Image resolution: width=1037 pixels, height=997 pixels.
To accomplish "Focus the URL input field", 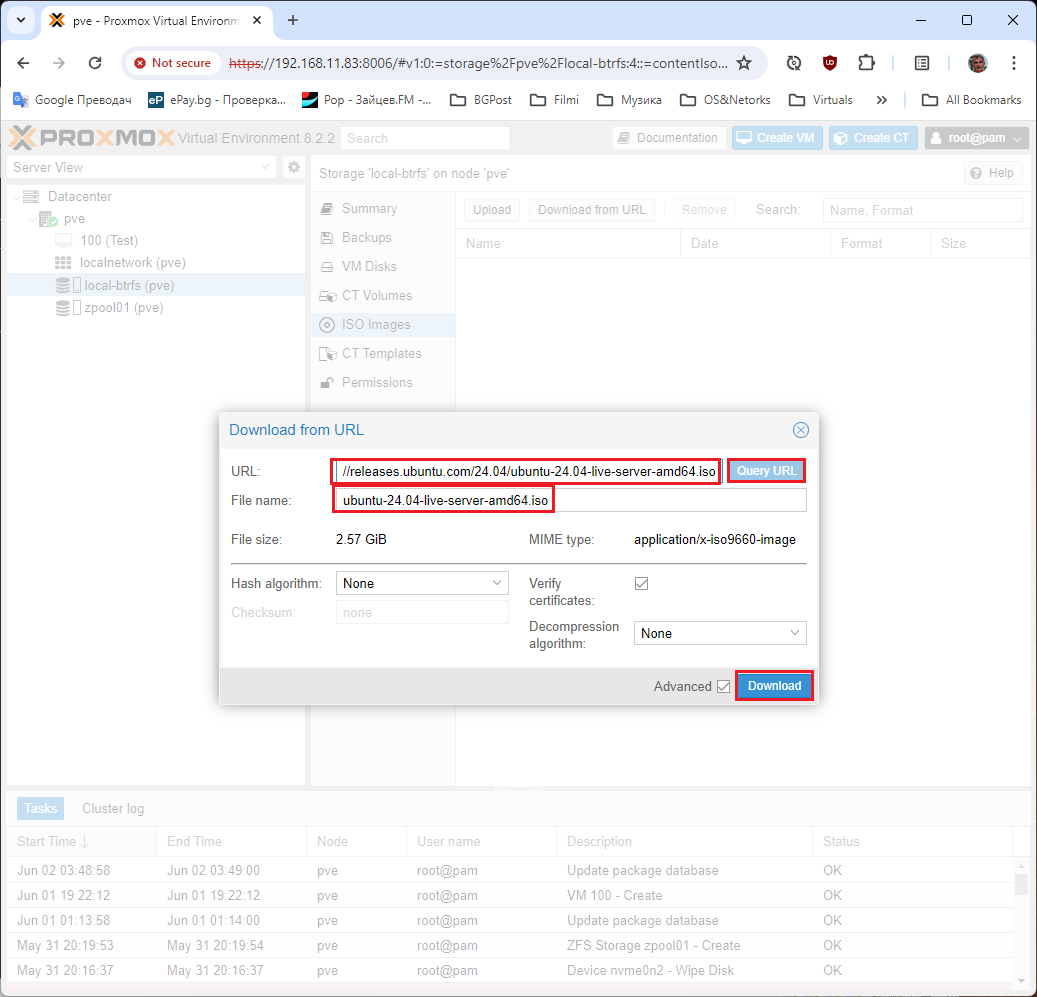I will point(526,471).
